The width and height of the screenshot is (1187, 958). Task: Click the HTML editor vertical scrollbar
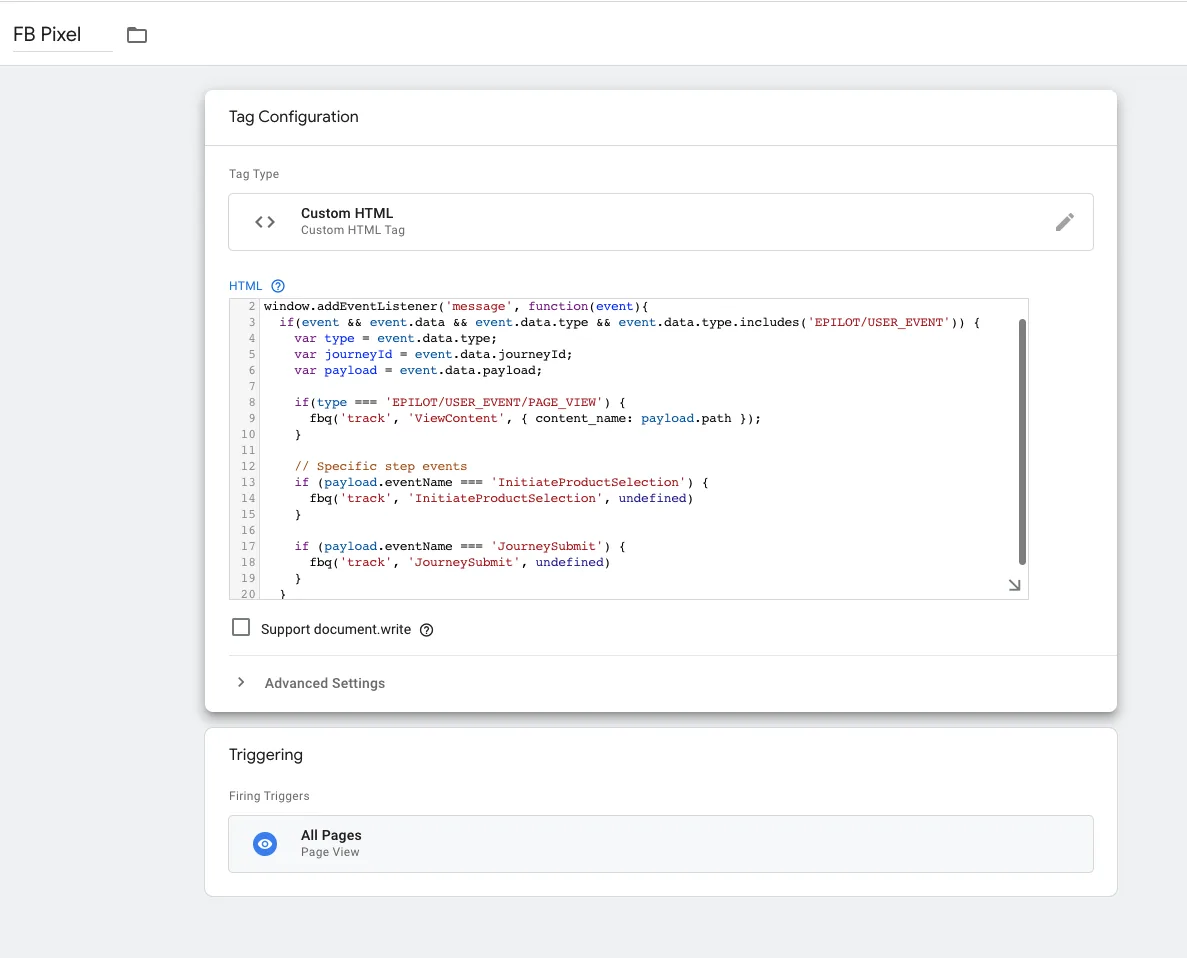pos(1022,442)
